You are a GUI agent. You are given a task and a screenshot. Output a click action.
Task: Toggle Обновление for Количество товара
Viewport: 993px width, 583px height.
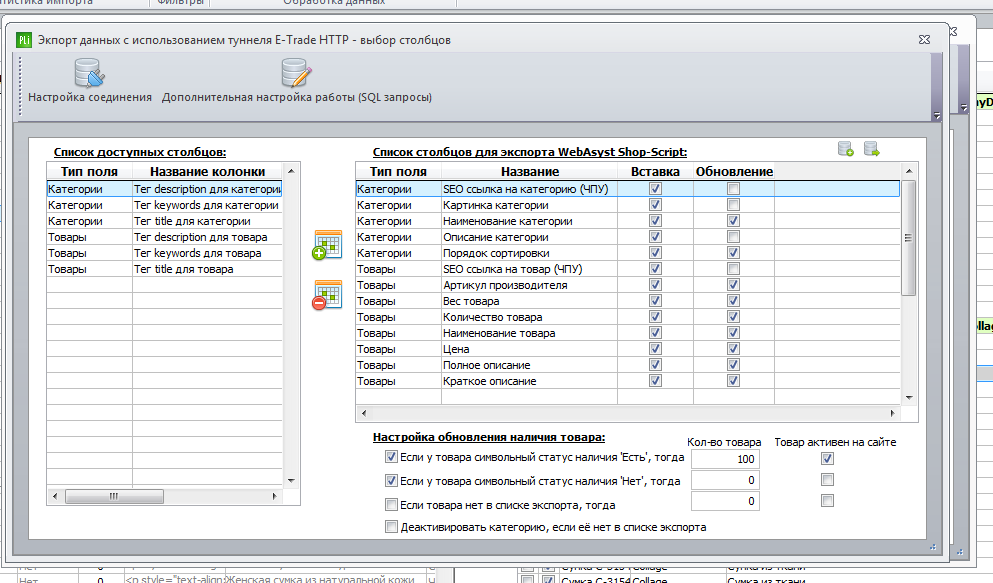click(x=733, y=317)
